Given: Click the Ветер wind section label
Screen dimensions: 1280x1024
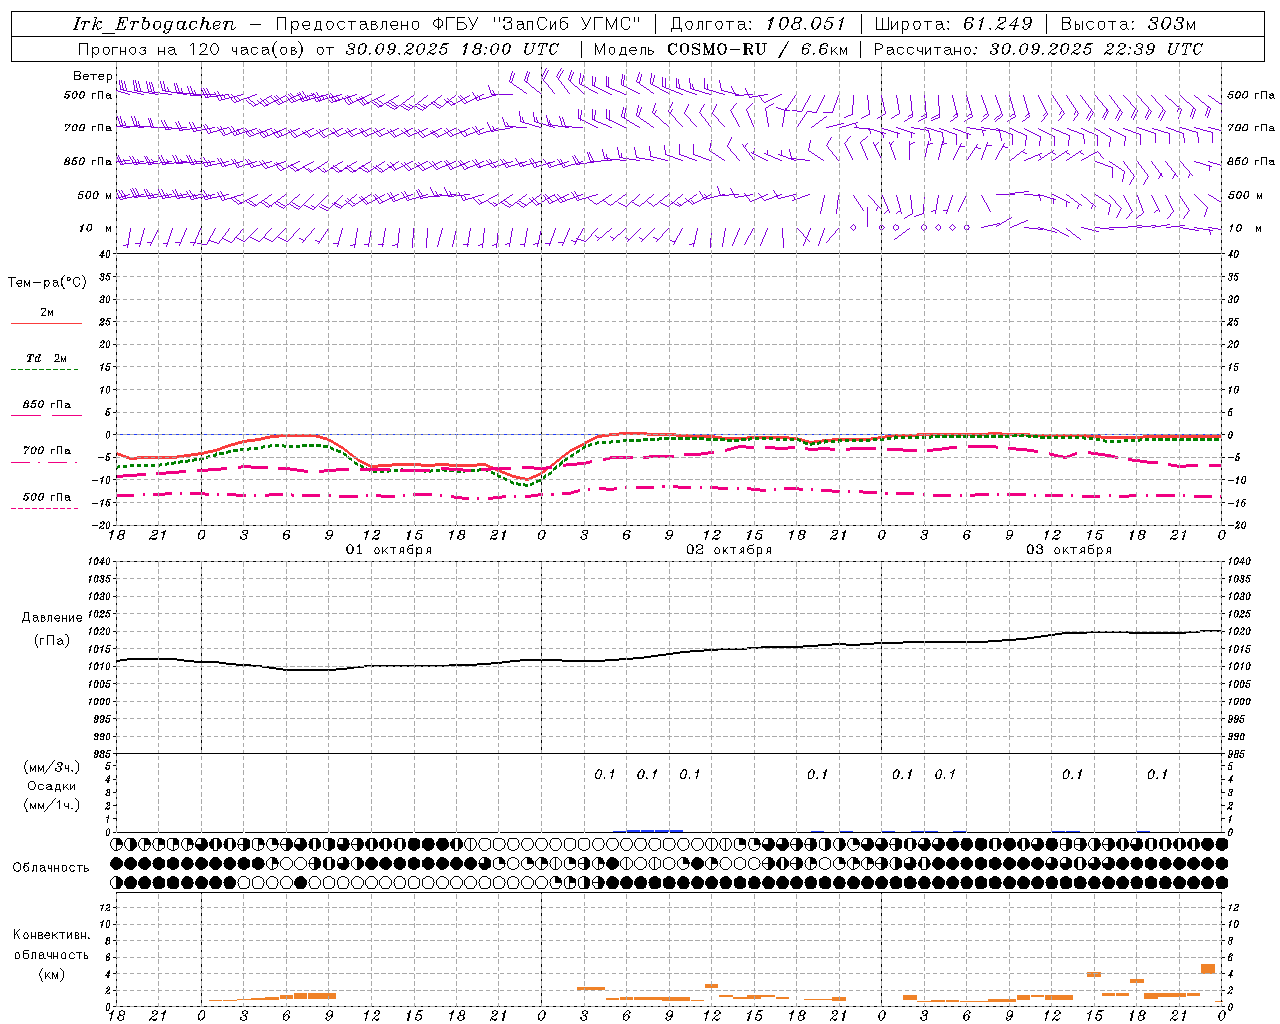Looking at the screenshot, I should 93,76.
